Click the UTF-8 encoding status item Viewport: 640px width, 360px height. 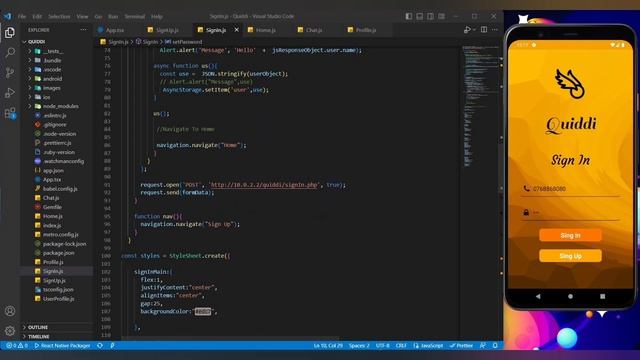[x=382, y=346]
